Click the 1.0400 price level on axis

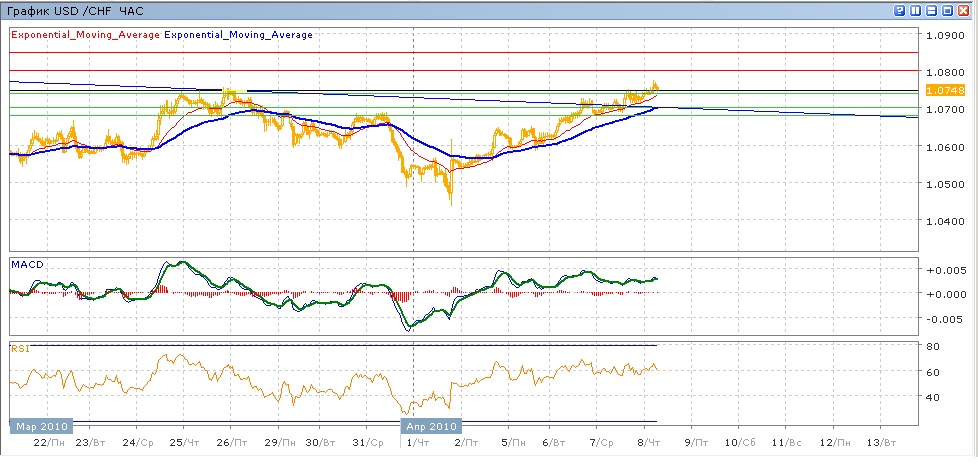point(945,221)
